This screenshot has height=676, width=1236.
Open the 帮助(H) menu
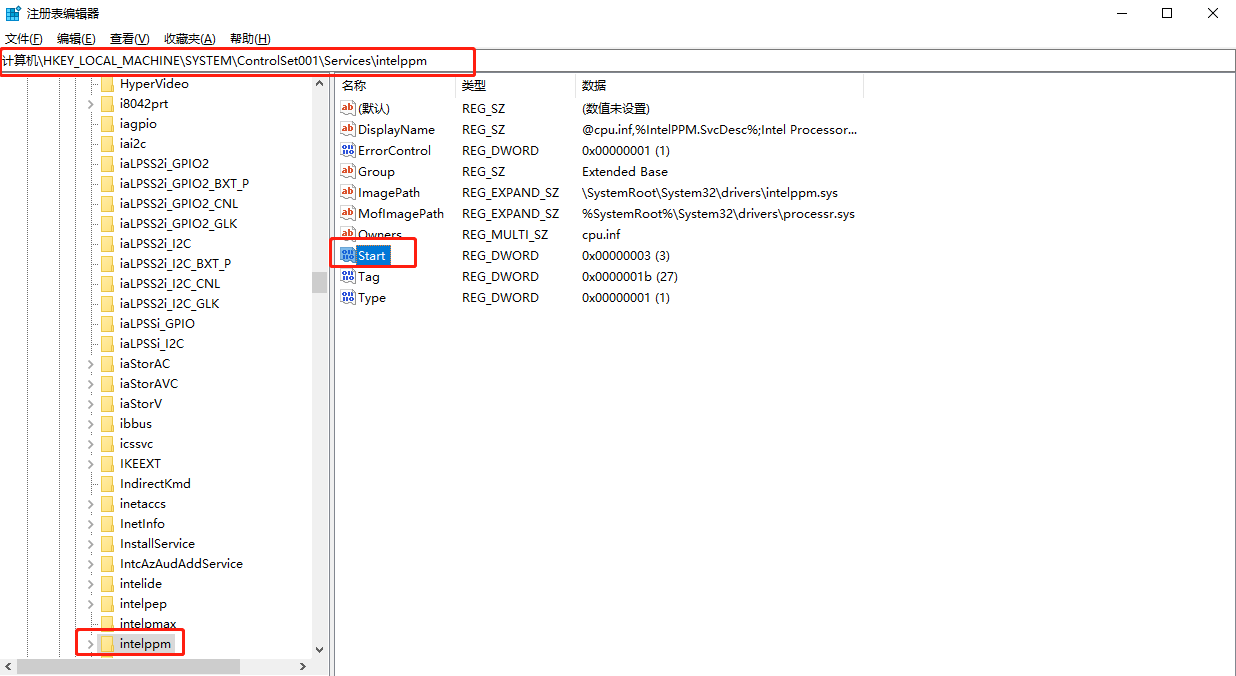(250, 38)
